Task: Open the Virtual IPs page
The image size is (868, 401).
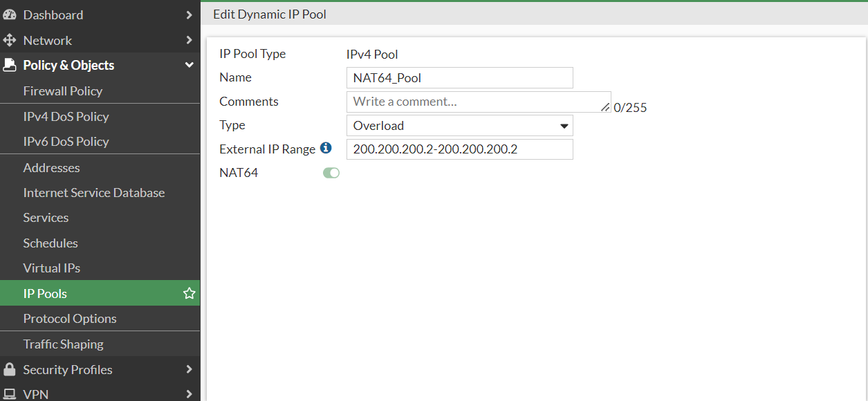Action: tap(51, 268)
